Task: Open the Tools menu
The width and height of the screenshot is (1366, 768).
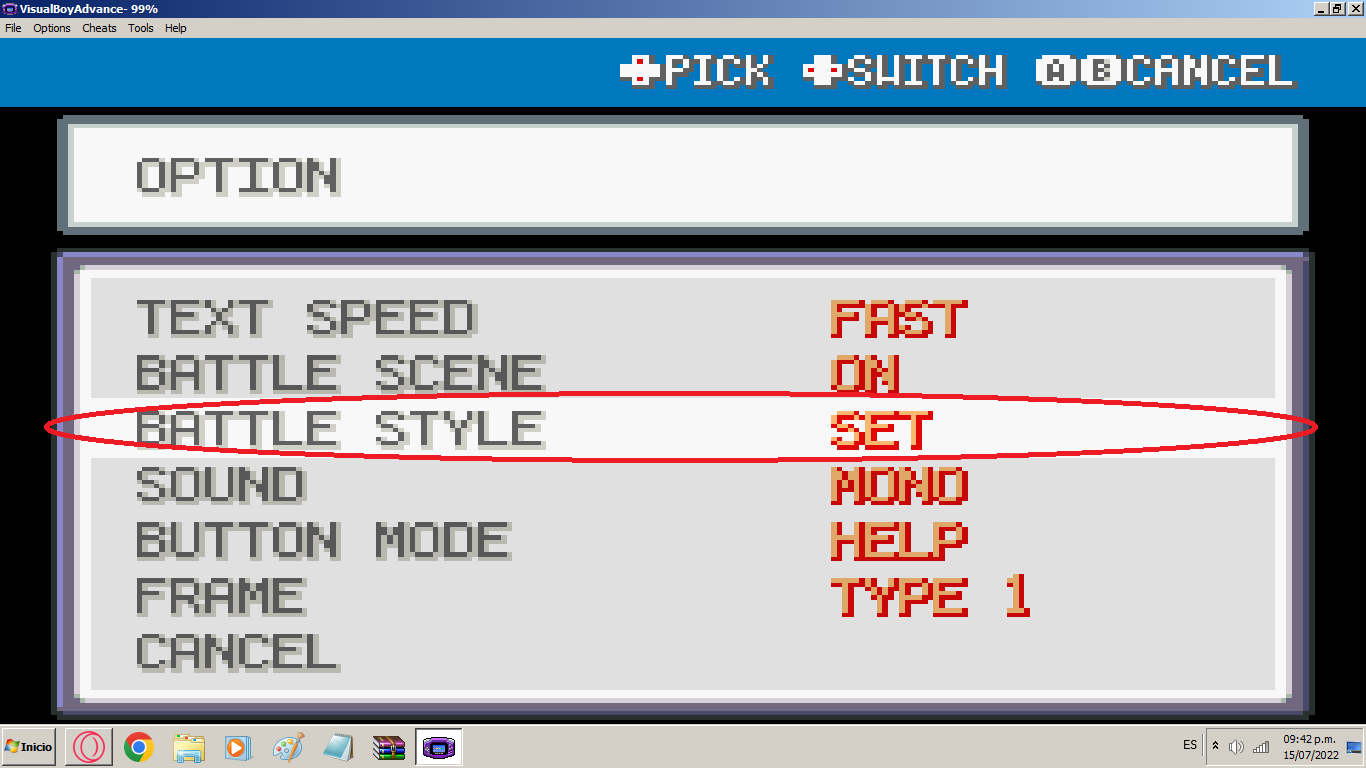Action: [x=141, y=28]
